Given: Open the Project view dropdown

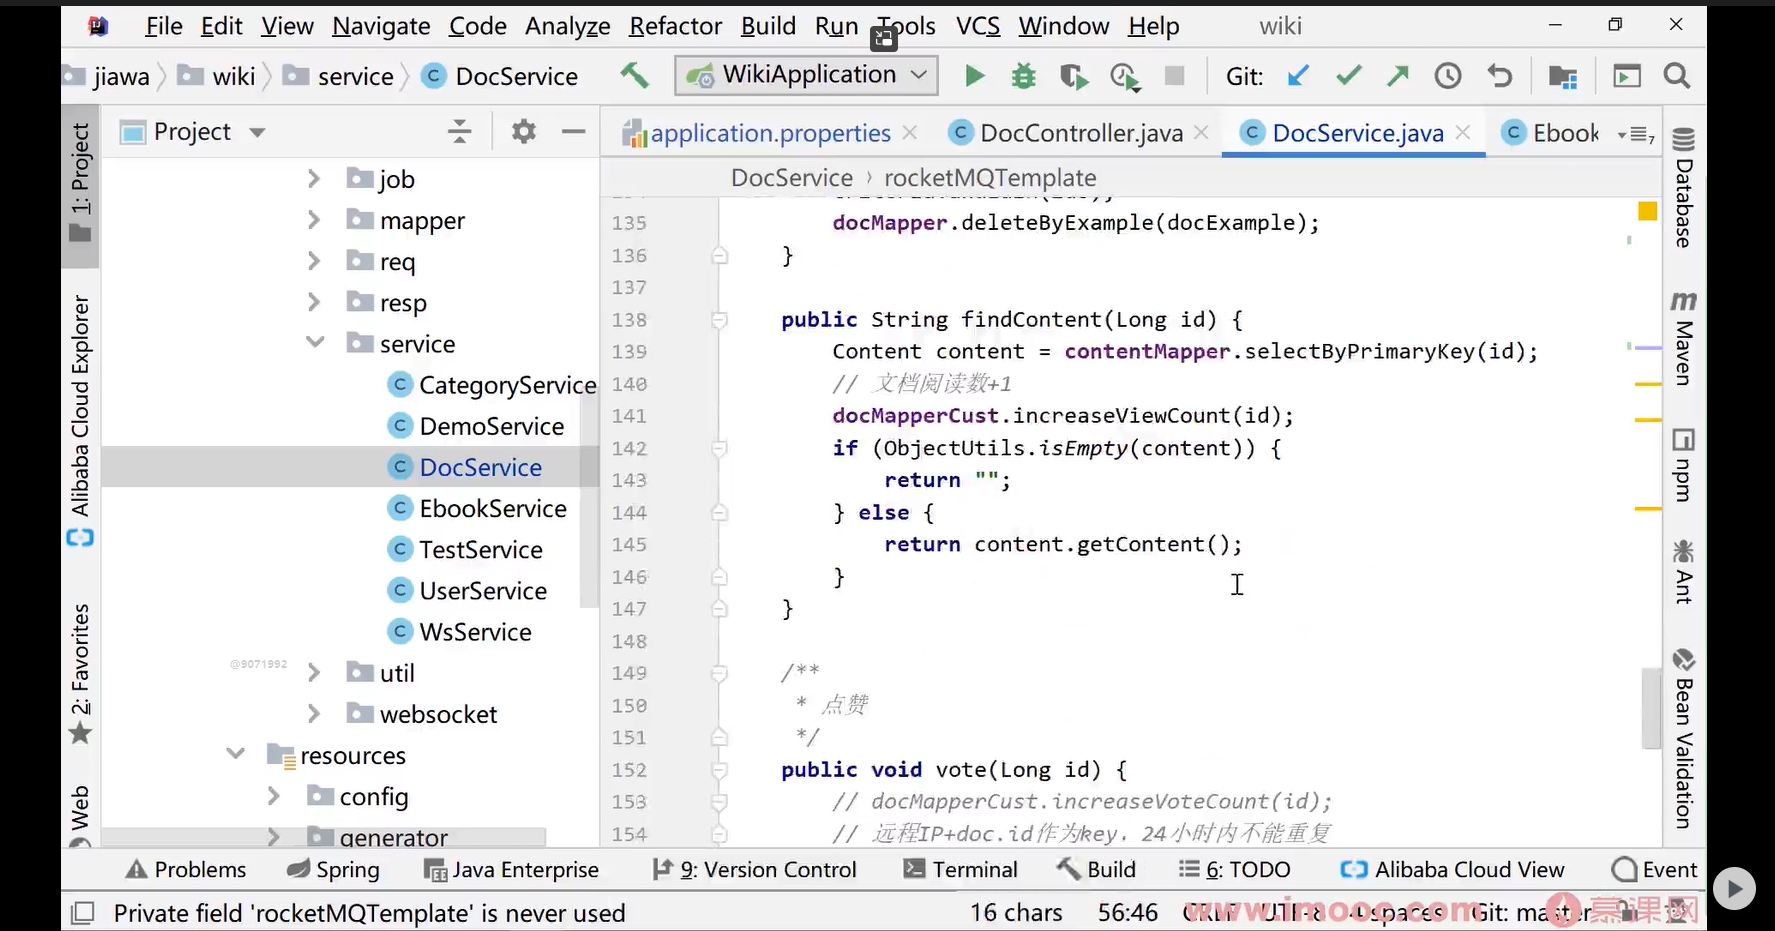Looking at the screenshot, I should [x=257, y=132].
